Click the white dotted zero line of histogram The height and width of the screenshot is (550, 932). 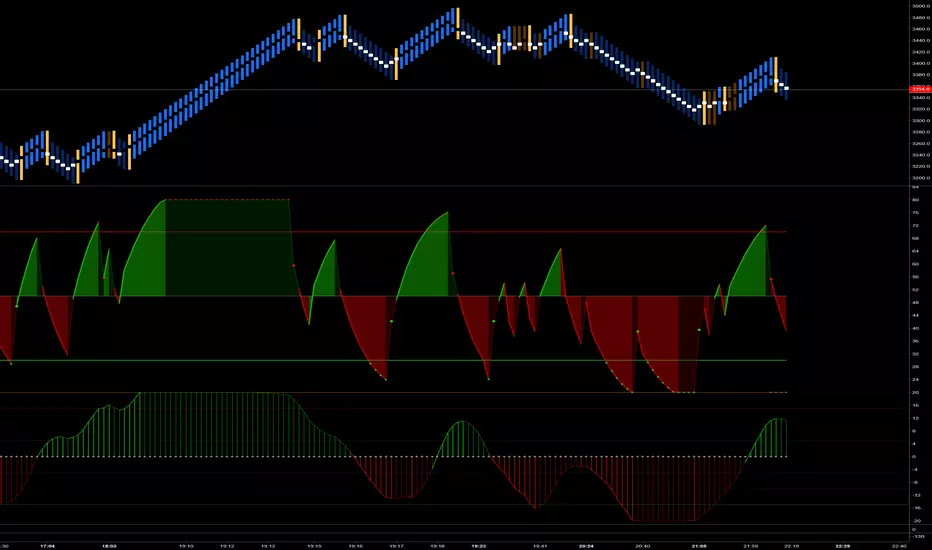pos(393,457)
